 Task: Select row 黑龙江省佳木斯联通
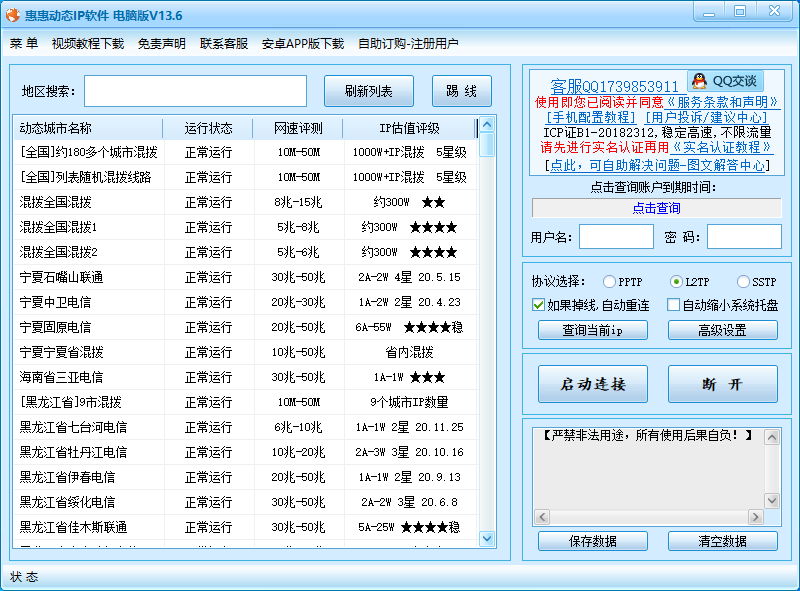245,527
